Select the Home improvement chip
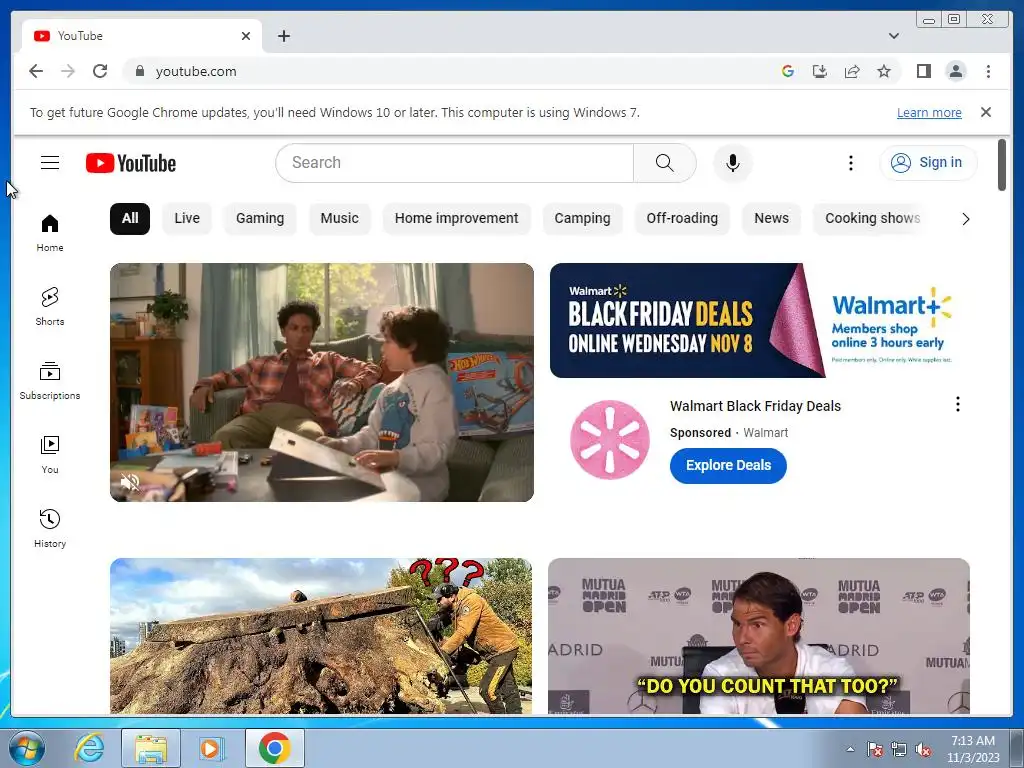The height and width of the screenshot is (768, 1024). point(456,218)
